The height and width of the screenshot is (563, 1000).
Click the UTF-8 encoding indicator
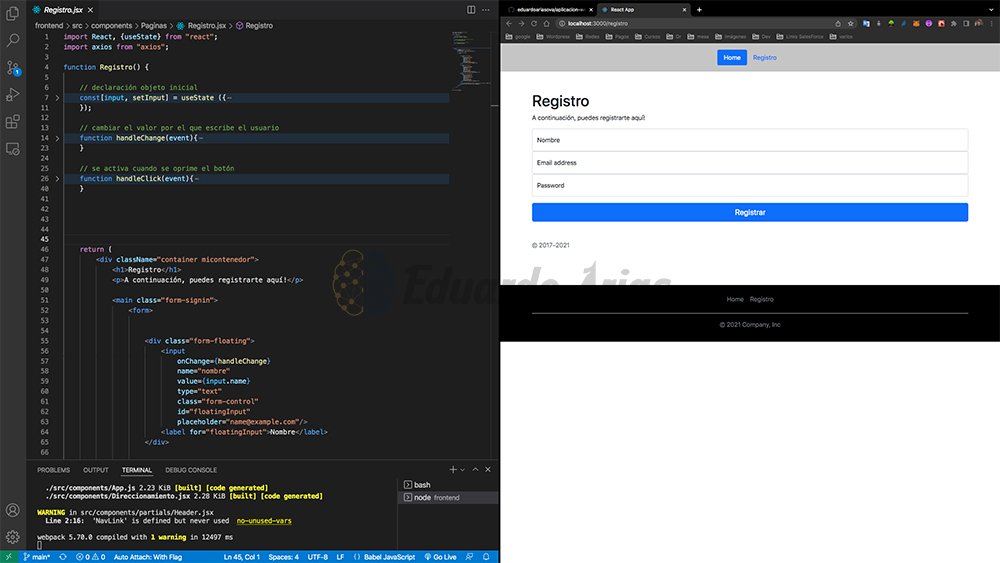pos(318,557)
